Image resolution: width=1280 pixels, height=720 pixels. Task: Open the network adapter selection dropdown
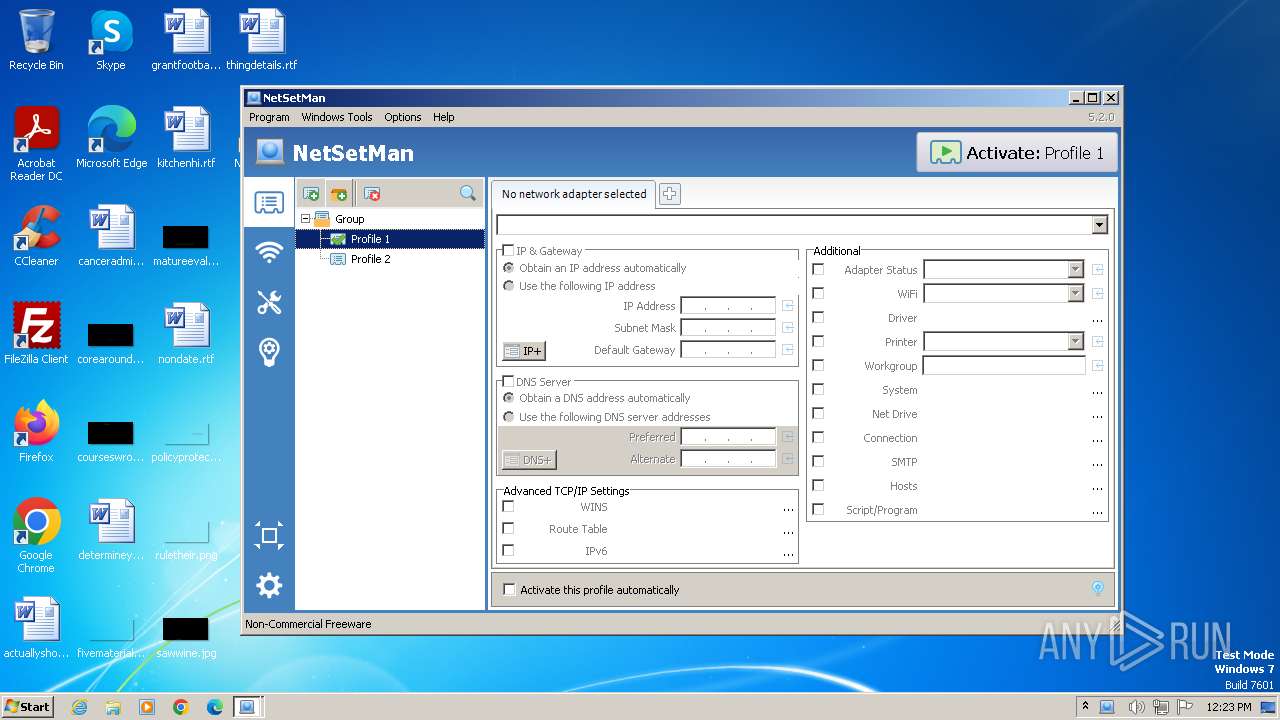1100,225
